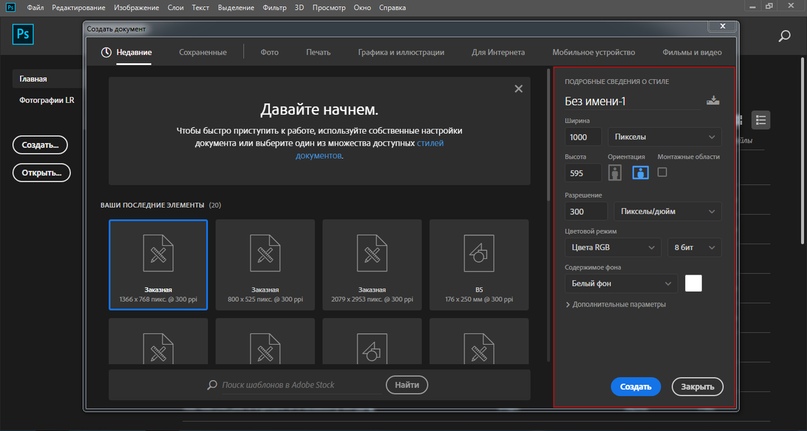Open the Просмотр menu
The height and width of the screenshot is (431, 807).
[329, 8]
